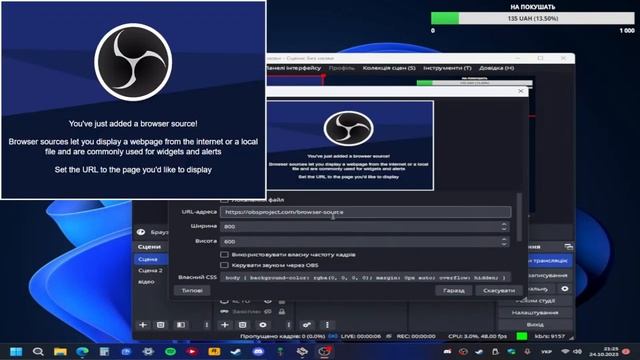Image resolution: width=640 pixels, height=360 pixels.
Task: Open 'Колекція сцен (S)' menu
Action: point(389,68)
